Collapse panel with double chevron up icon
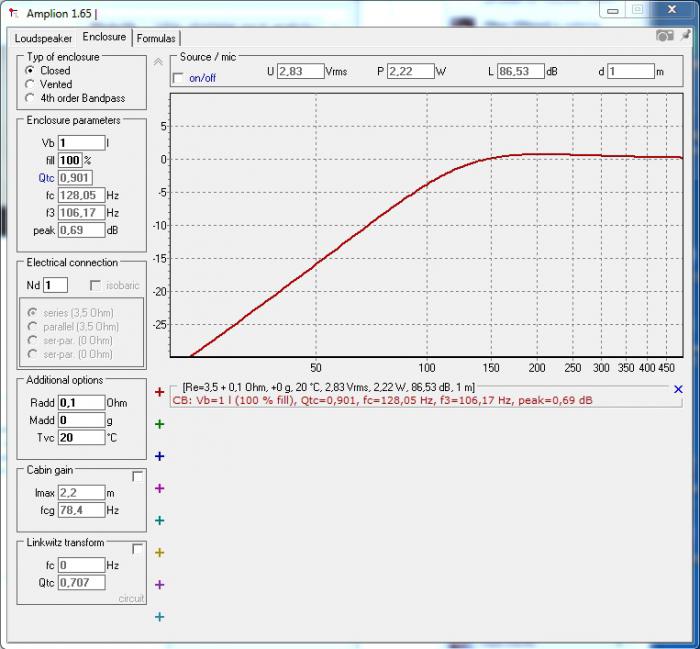The width and height of the screenshot is (700, 649). (158, 62)
